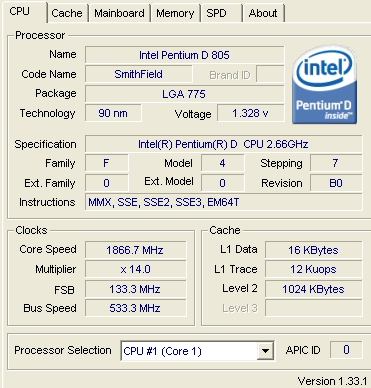371x388 pixels.
Task: Click the Voltage value 1.328 v
Action: (x=251, y=113)
